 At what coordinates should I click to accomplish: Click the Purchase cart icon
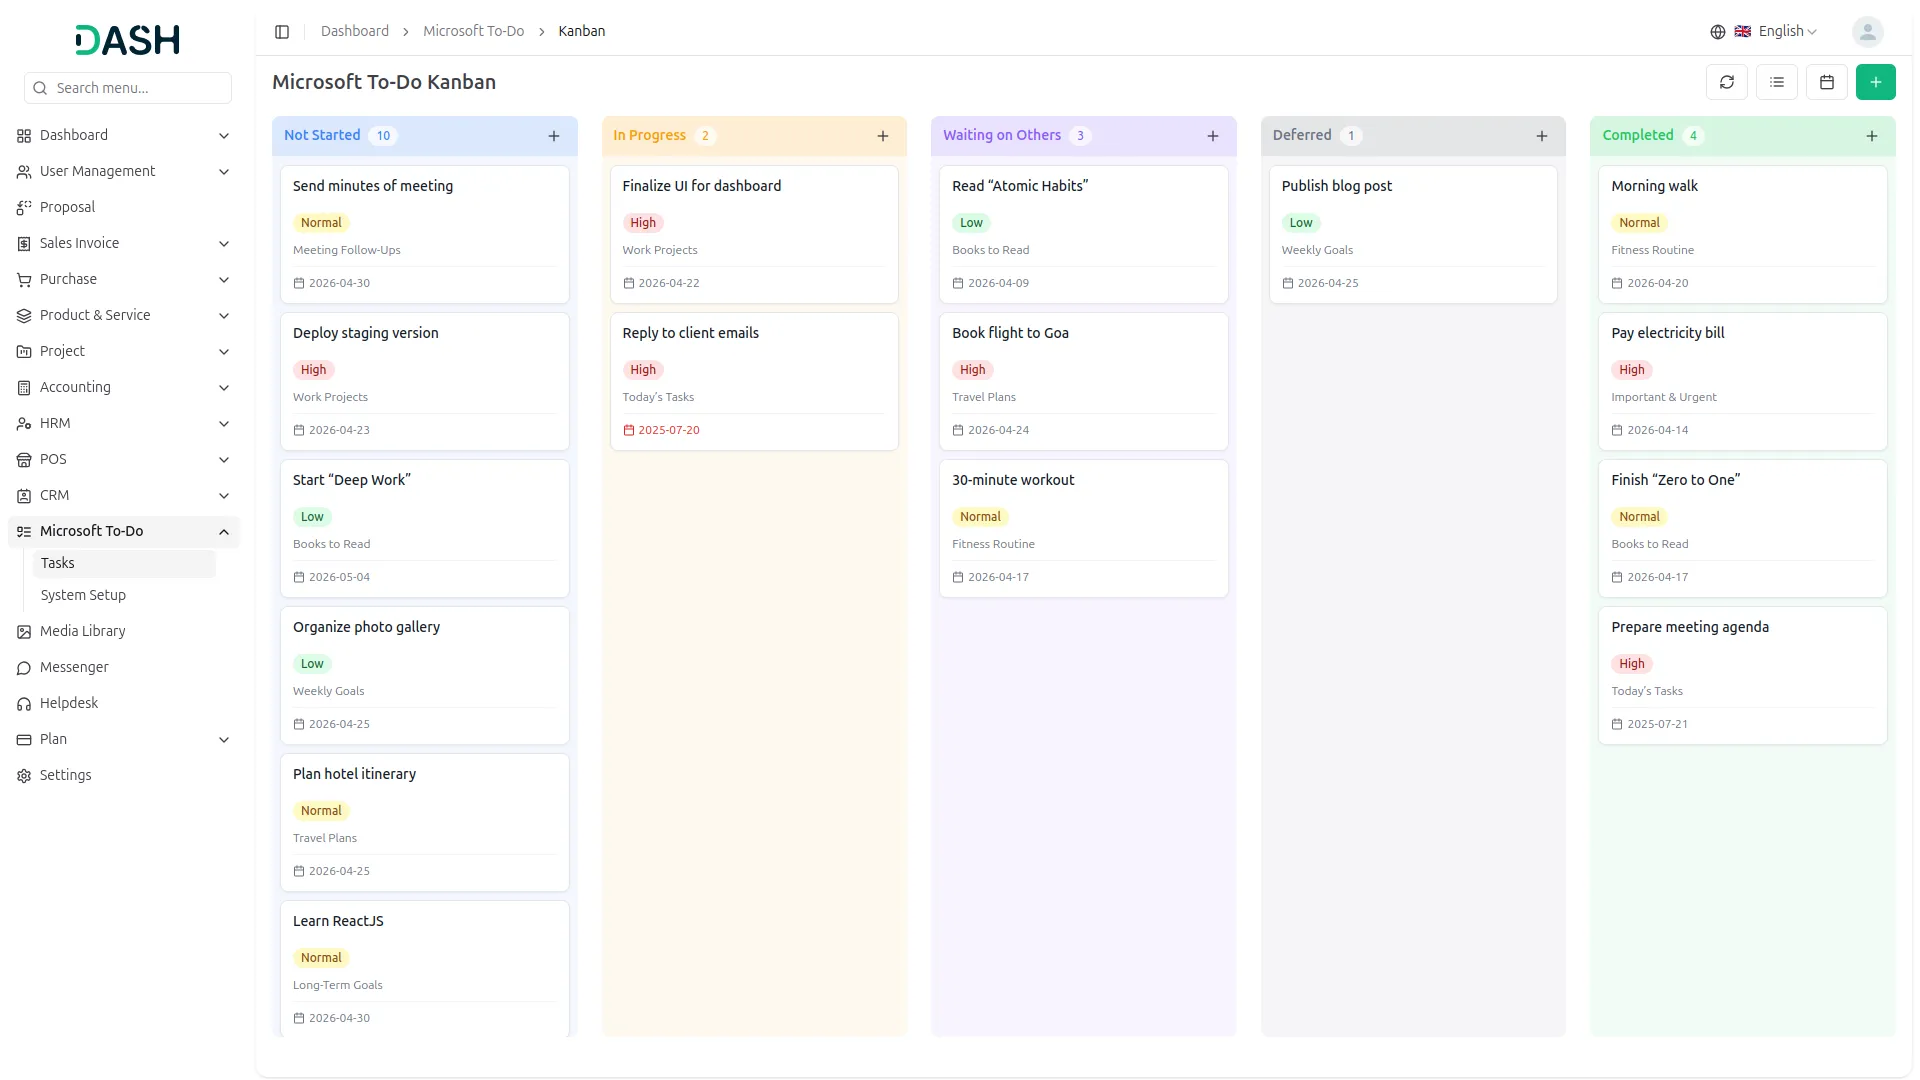point(24,280)
